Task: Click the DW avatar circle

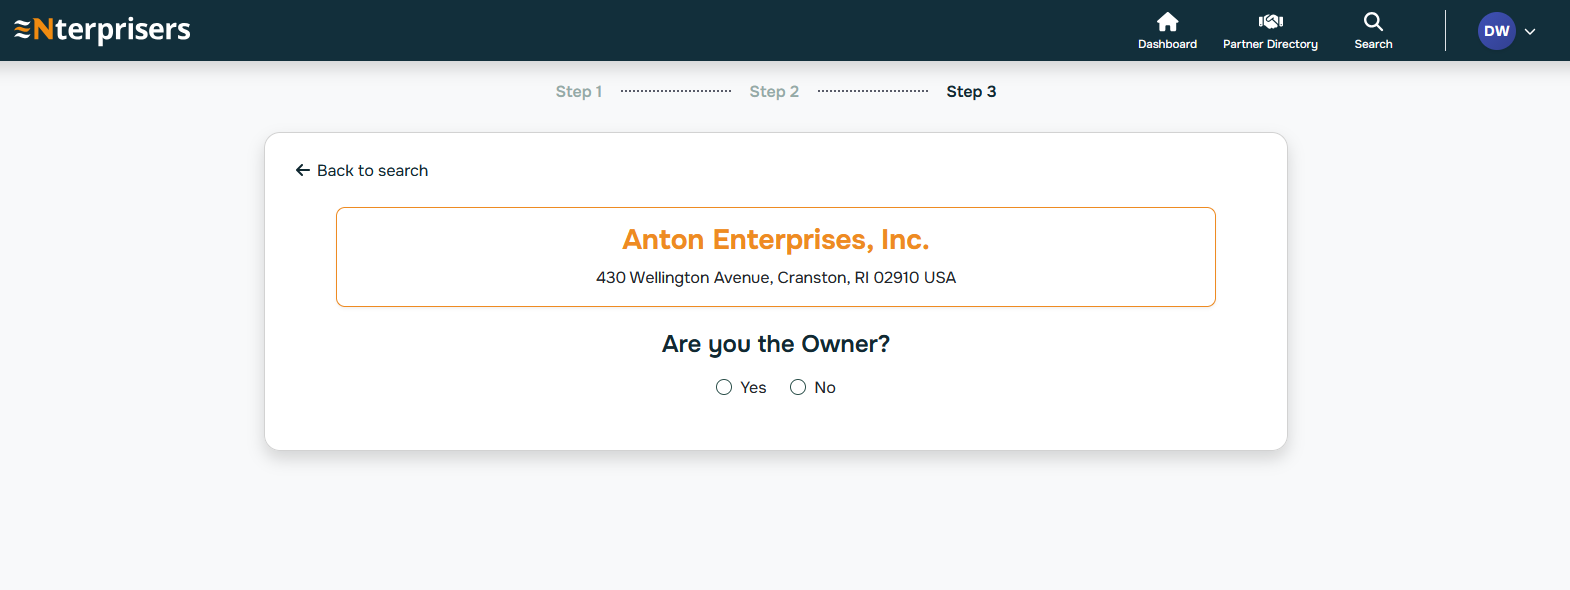Action: tap(1496, 30)
